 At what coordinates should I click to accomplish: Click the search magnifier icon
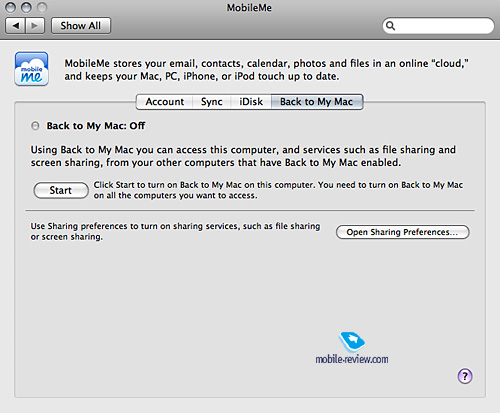tap(390, 26)
